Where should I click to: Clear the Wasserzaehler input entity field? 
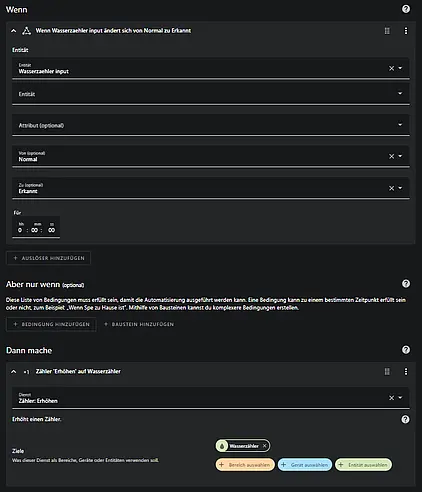391,68
